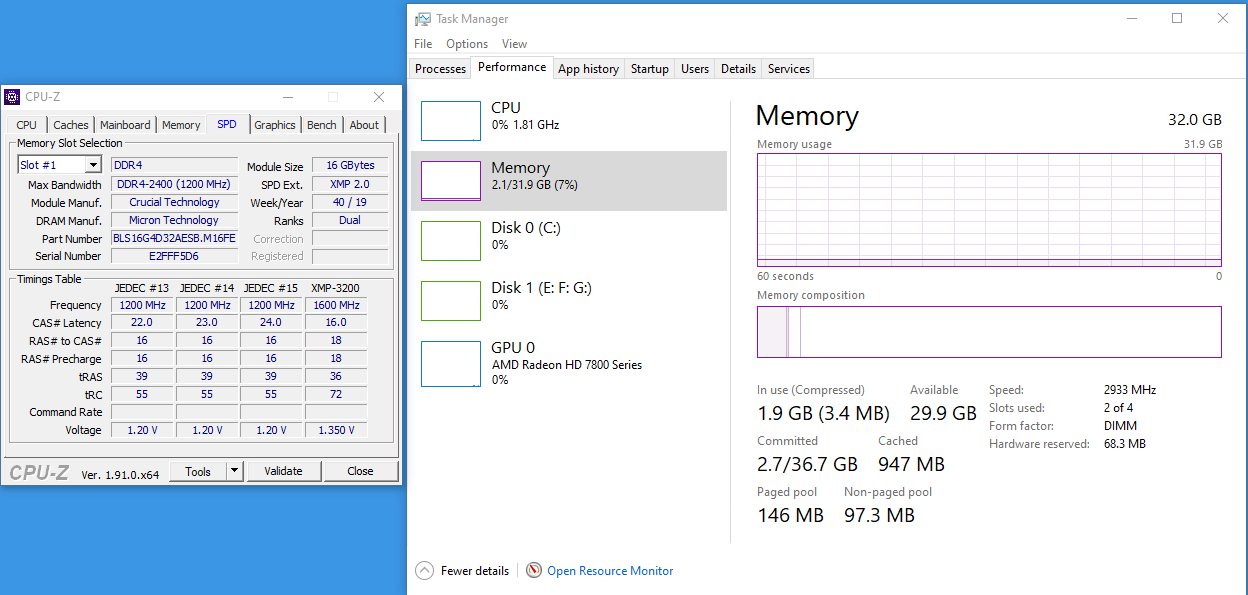Viewport: 1248px width, 595px height.
Task: Open the Processes tab in Task Manager
Action: click(440, 69)
